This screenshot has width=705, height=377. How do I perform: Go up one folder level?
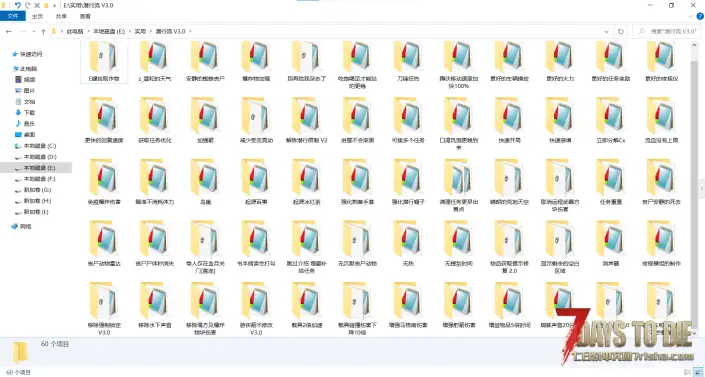(43, 31)
